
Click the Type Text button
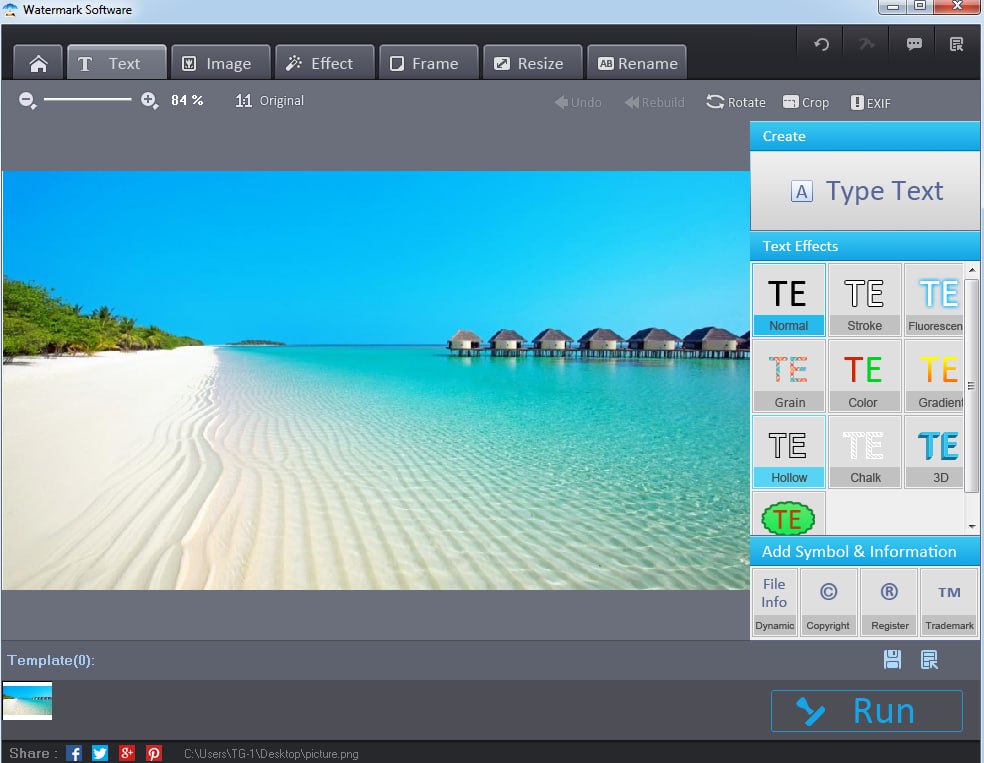tap(865, 191)
